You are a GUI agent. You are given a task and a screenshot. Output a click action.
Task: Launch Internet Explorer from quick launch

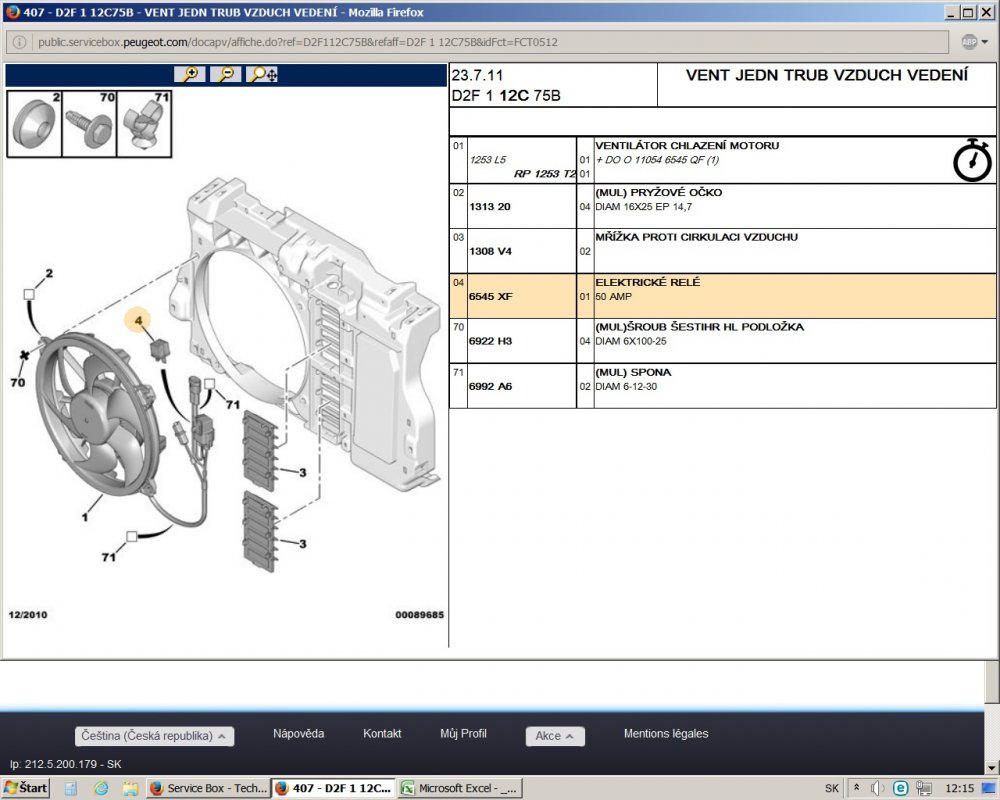[101, 789]
